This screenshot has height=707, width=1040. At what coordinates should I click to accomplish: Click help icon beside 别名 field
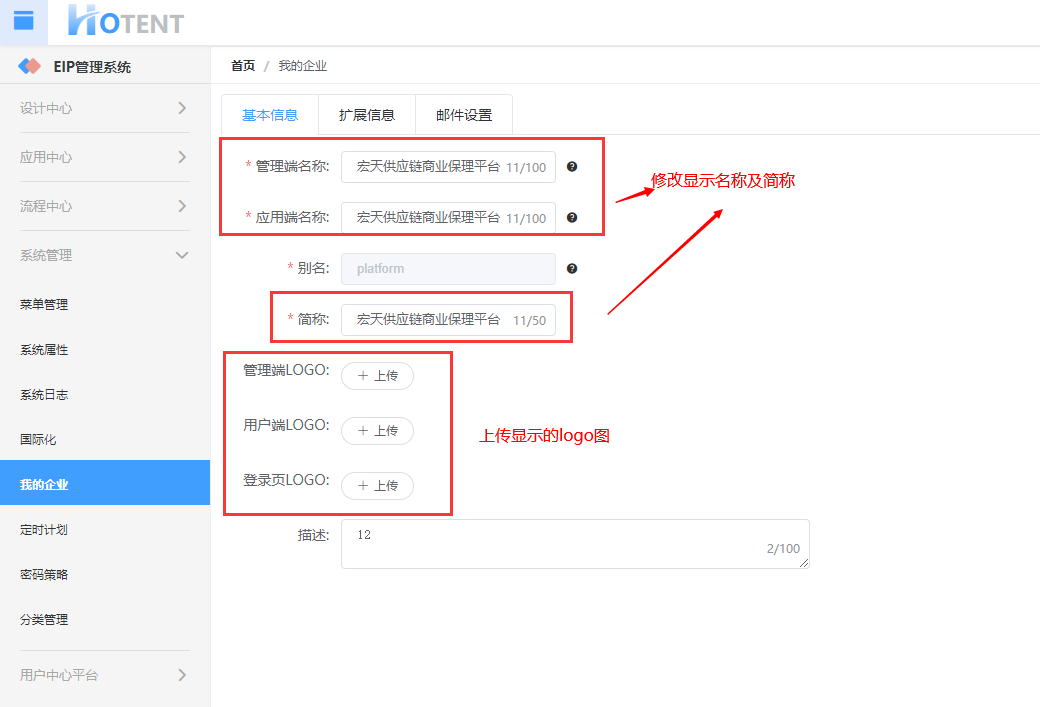click(572, 269)
